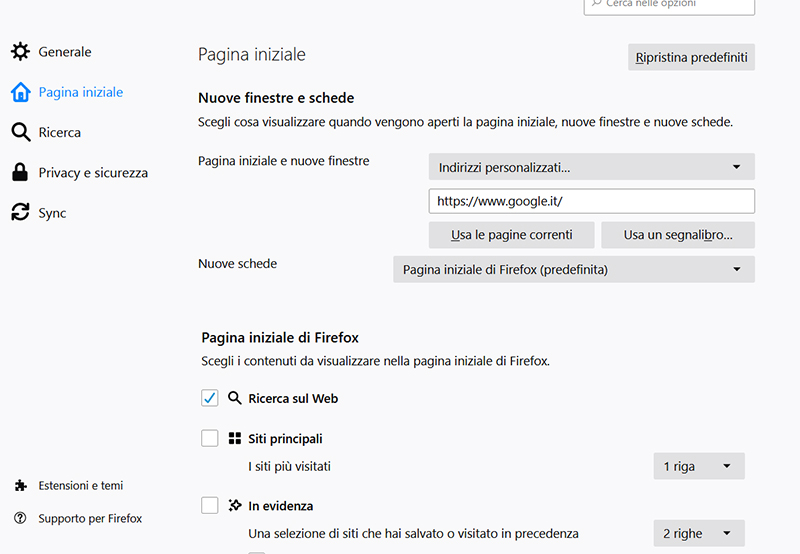Click Usa un segnalibro button

click(x=678, y=235)
